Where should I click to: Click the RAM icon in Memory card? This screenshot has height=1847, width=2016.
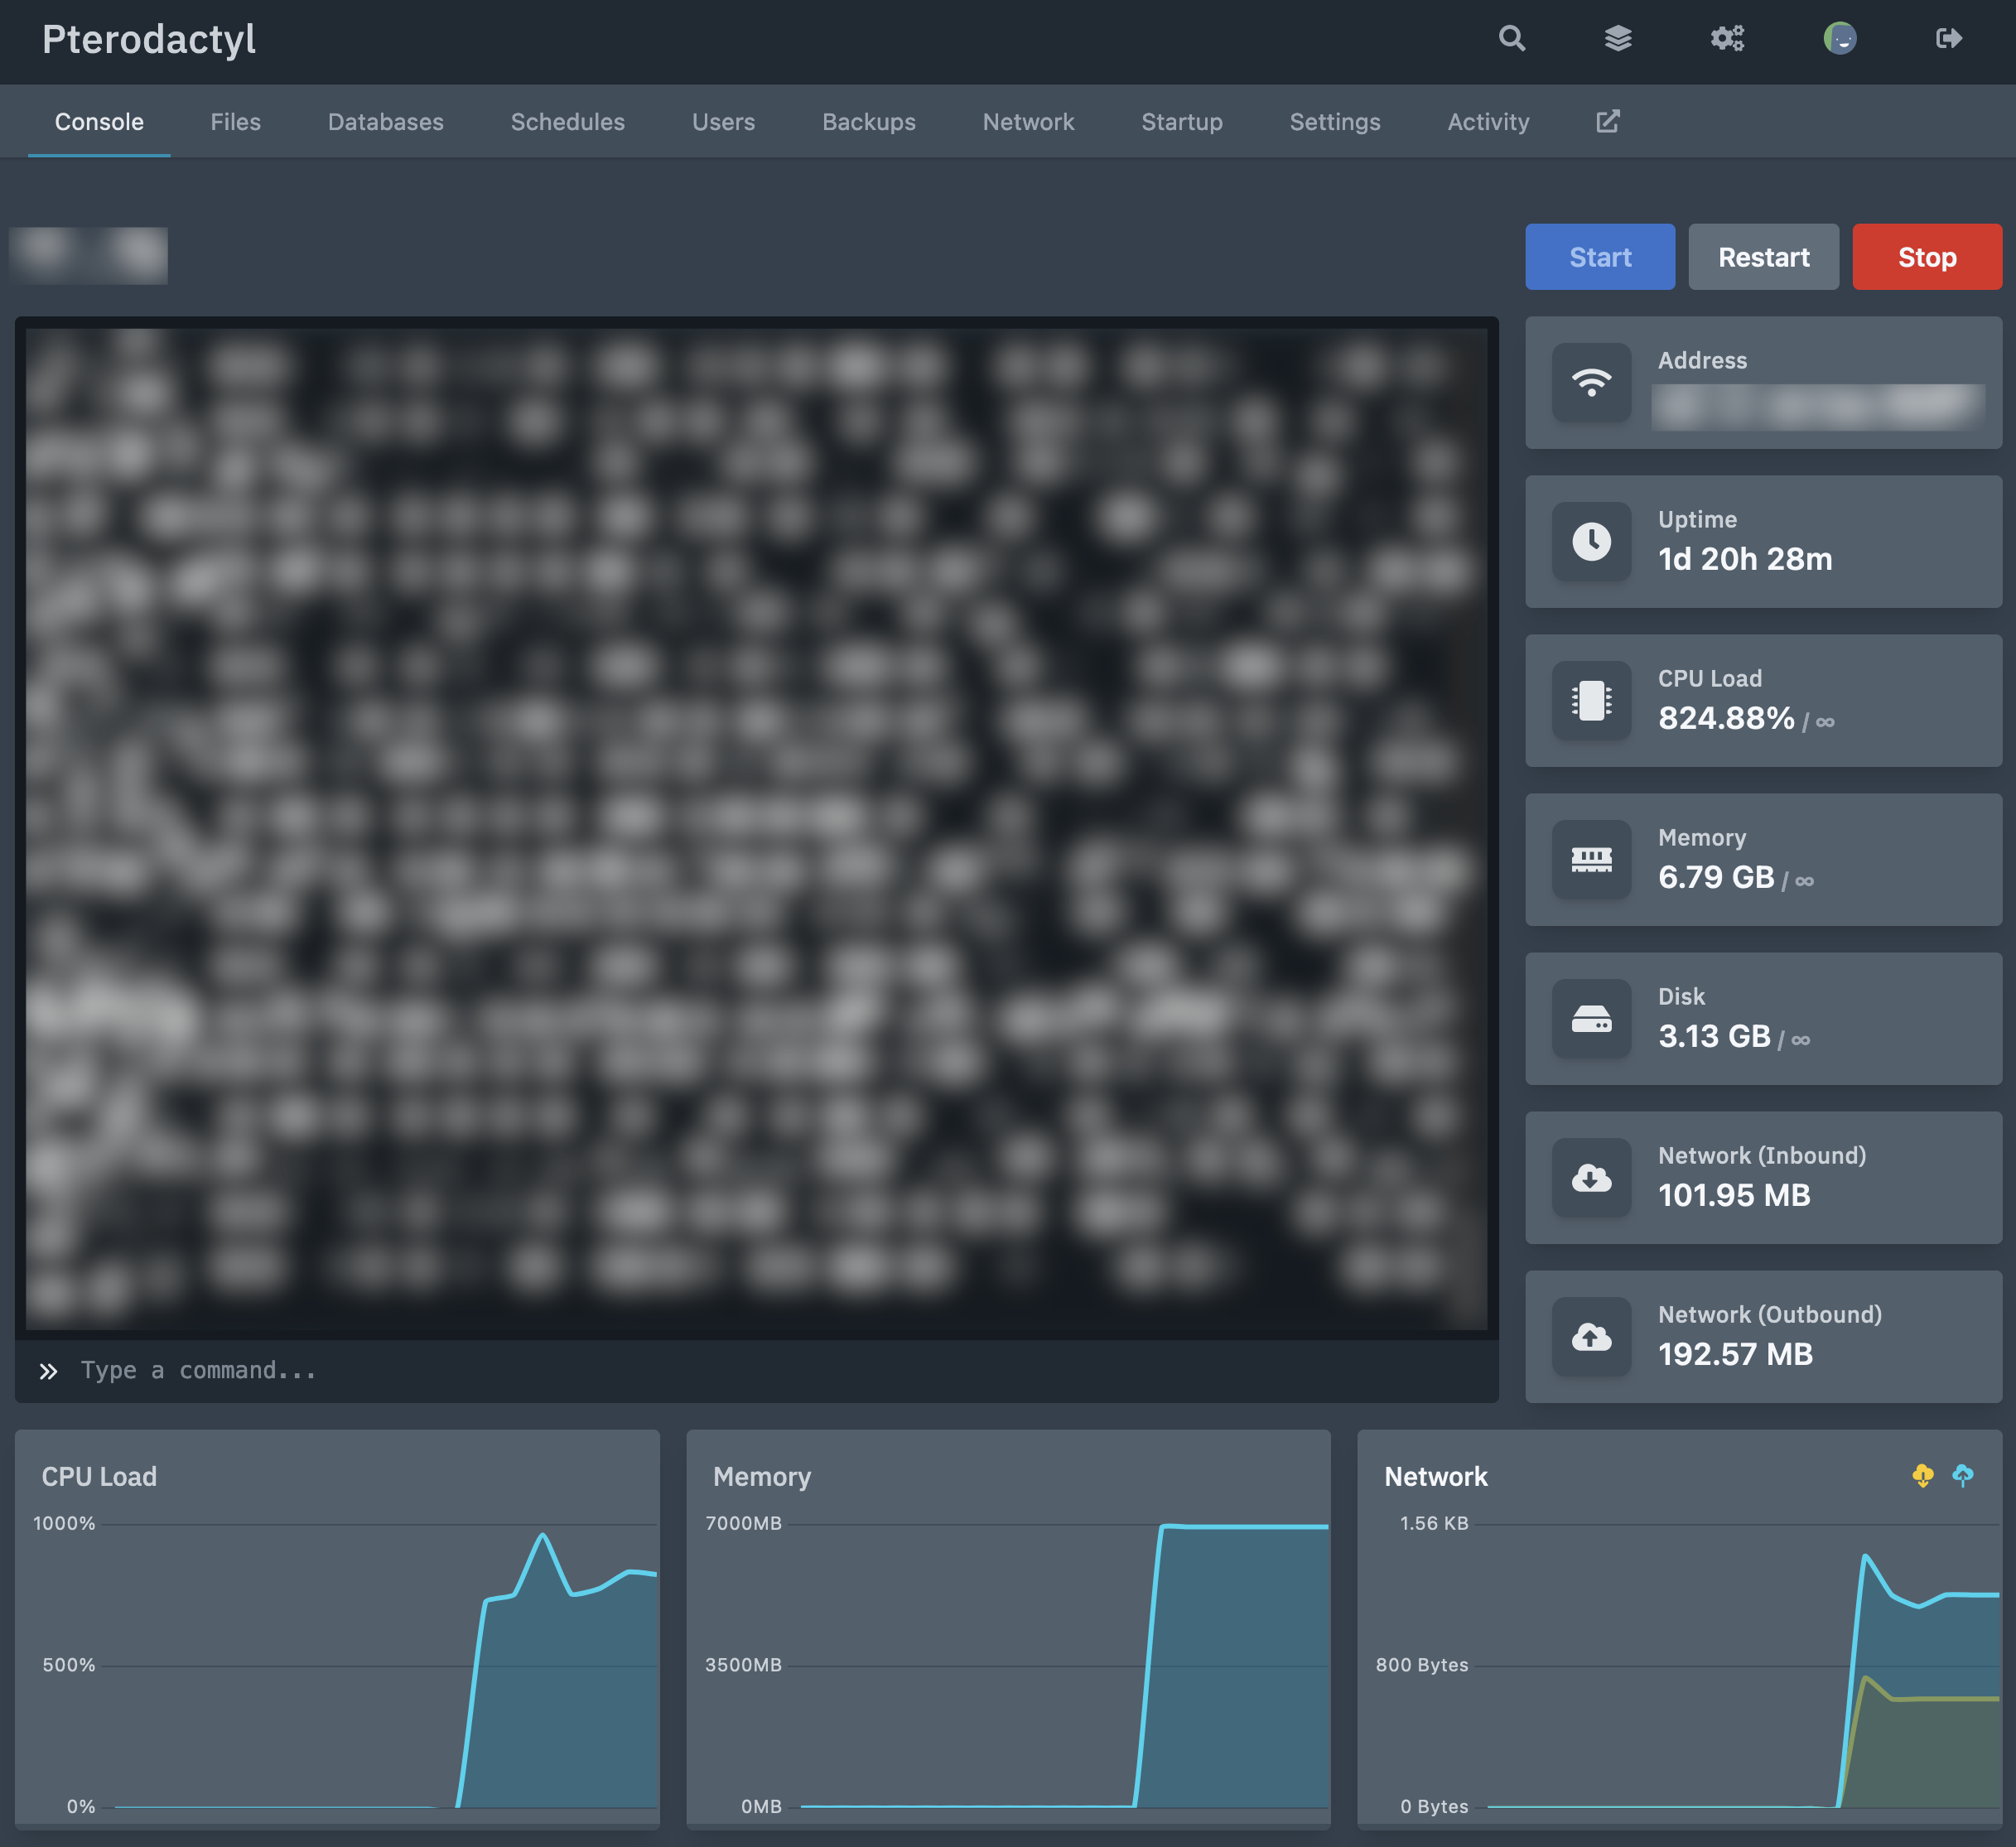point(1591,860)
